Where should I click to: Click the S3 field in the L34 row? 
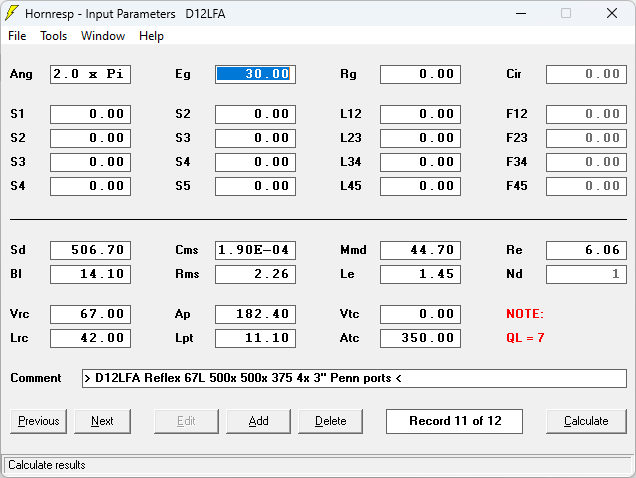pos(90,162)
